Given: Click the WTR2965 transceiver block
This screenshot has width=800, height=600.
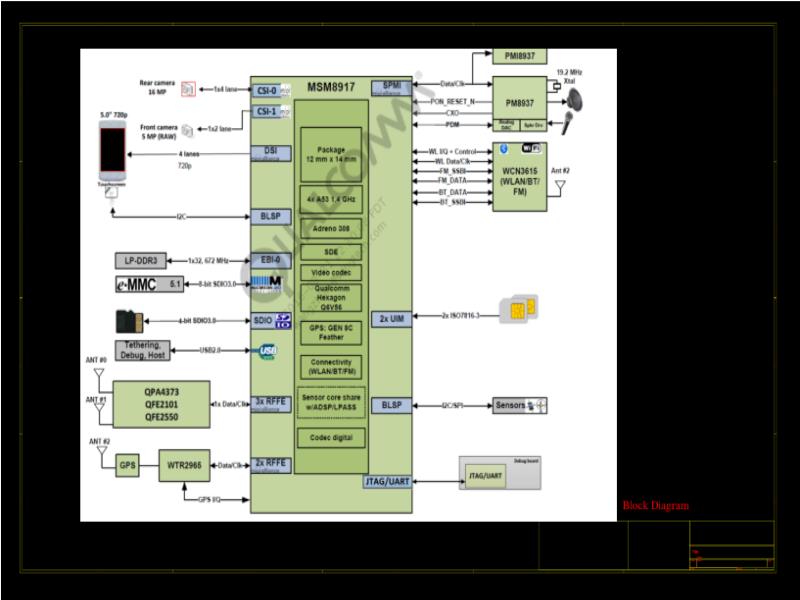Looking at the screenshot, I should pos(184,465).
